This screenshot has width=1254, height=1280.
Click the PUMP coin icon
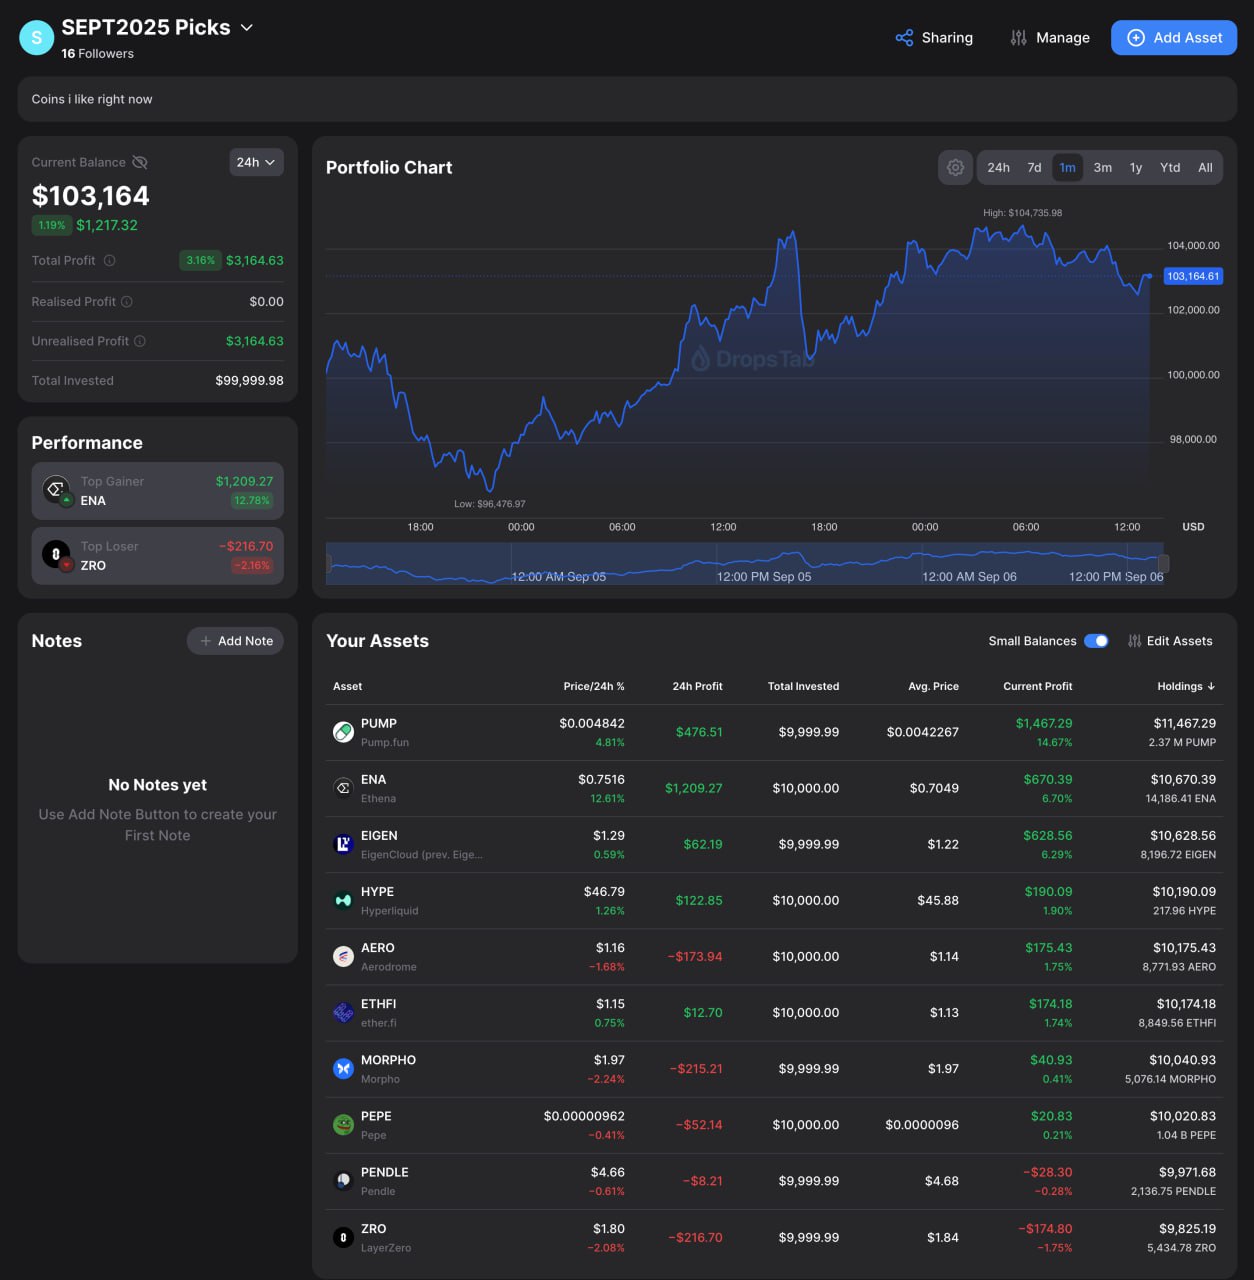coord(343,732)
